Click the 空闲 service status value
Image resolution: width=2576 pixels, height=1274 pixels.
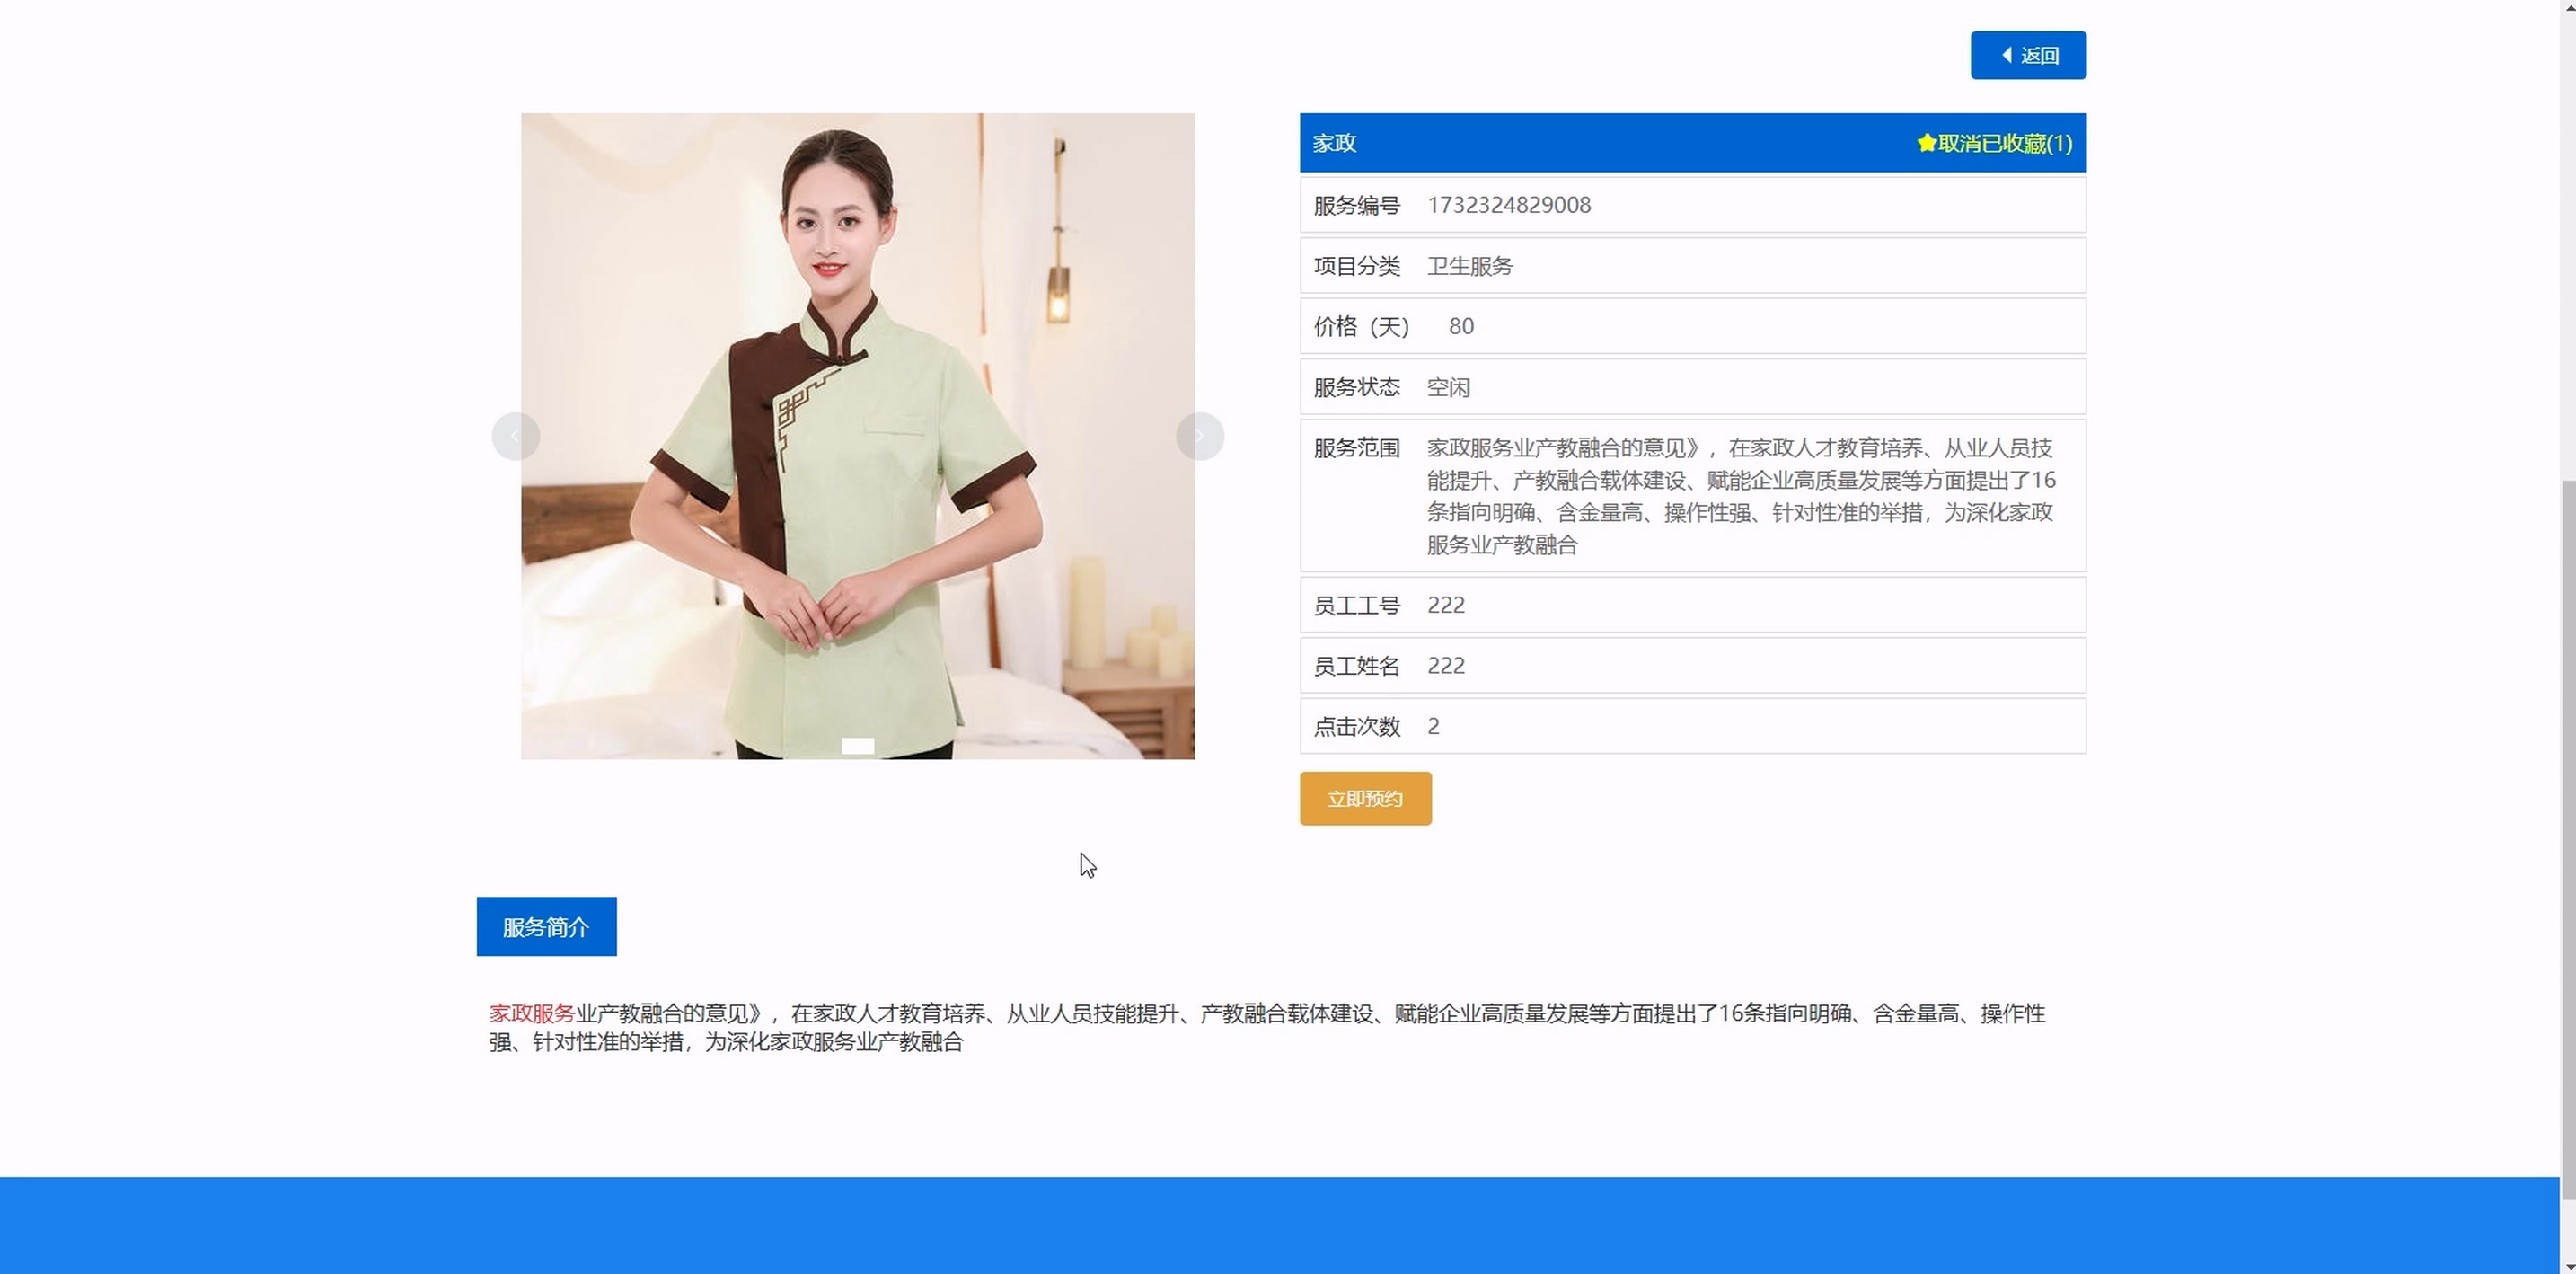click(1447, 387)
